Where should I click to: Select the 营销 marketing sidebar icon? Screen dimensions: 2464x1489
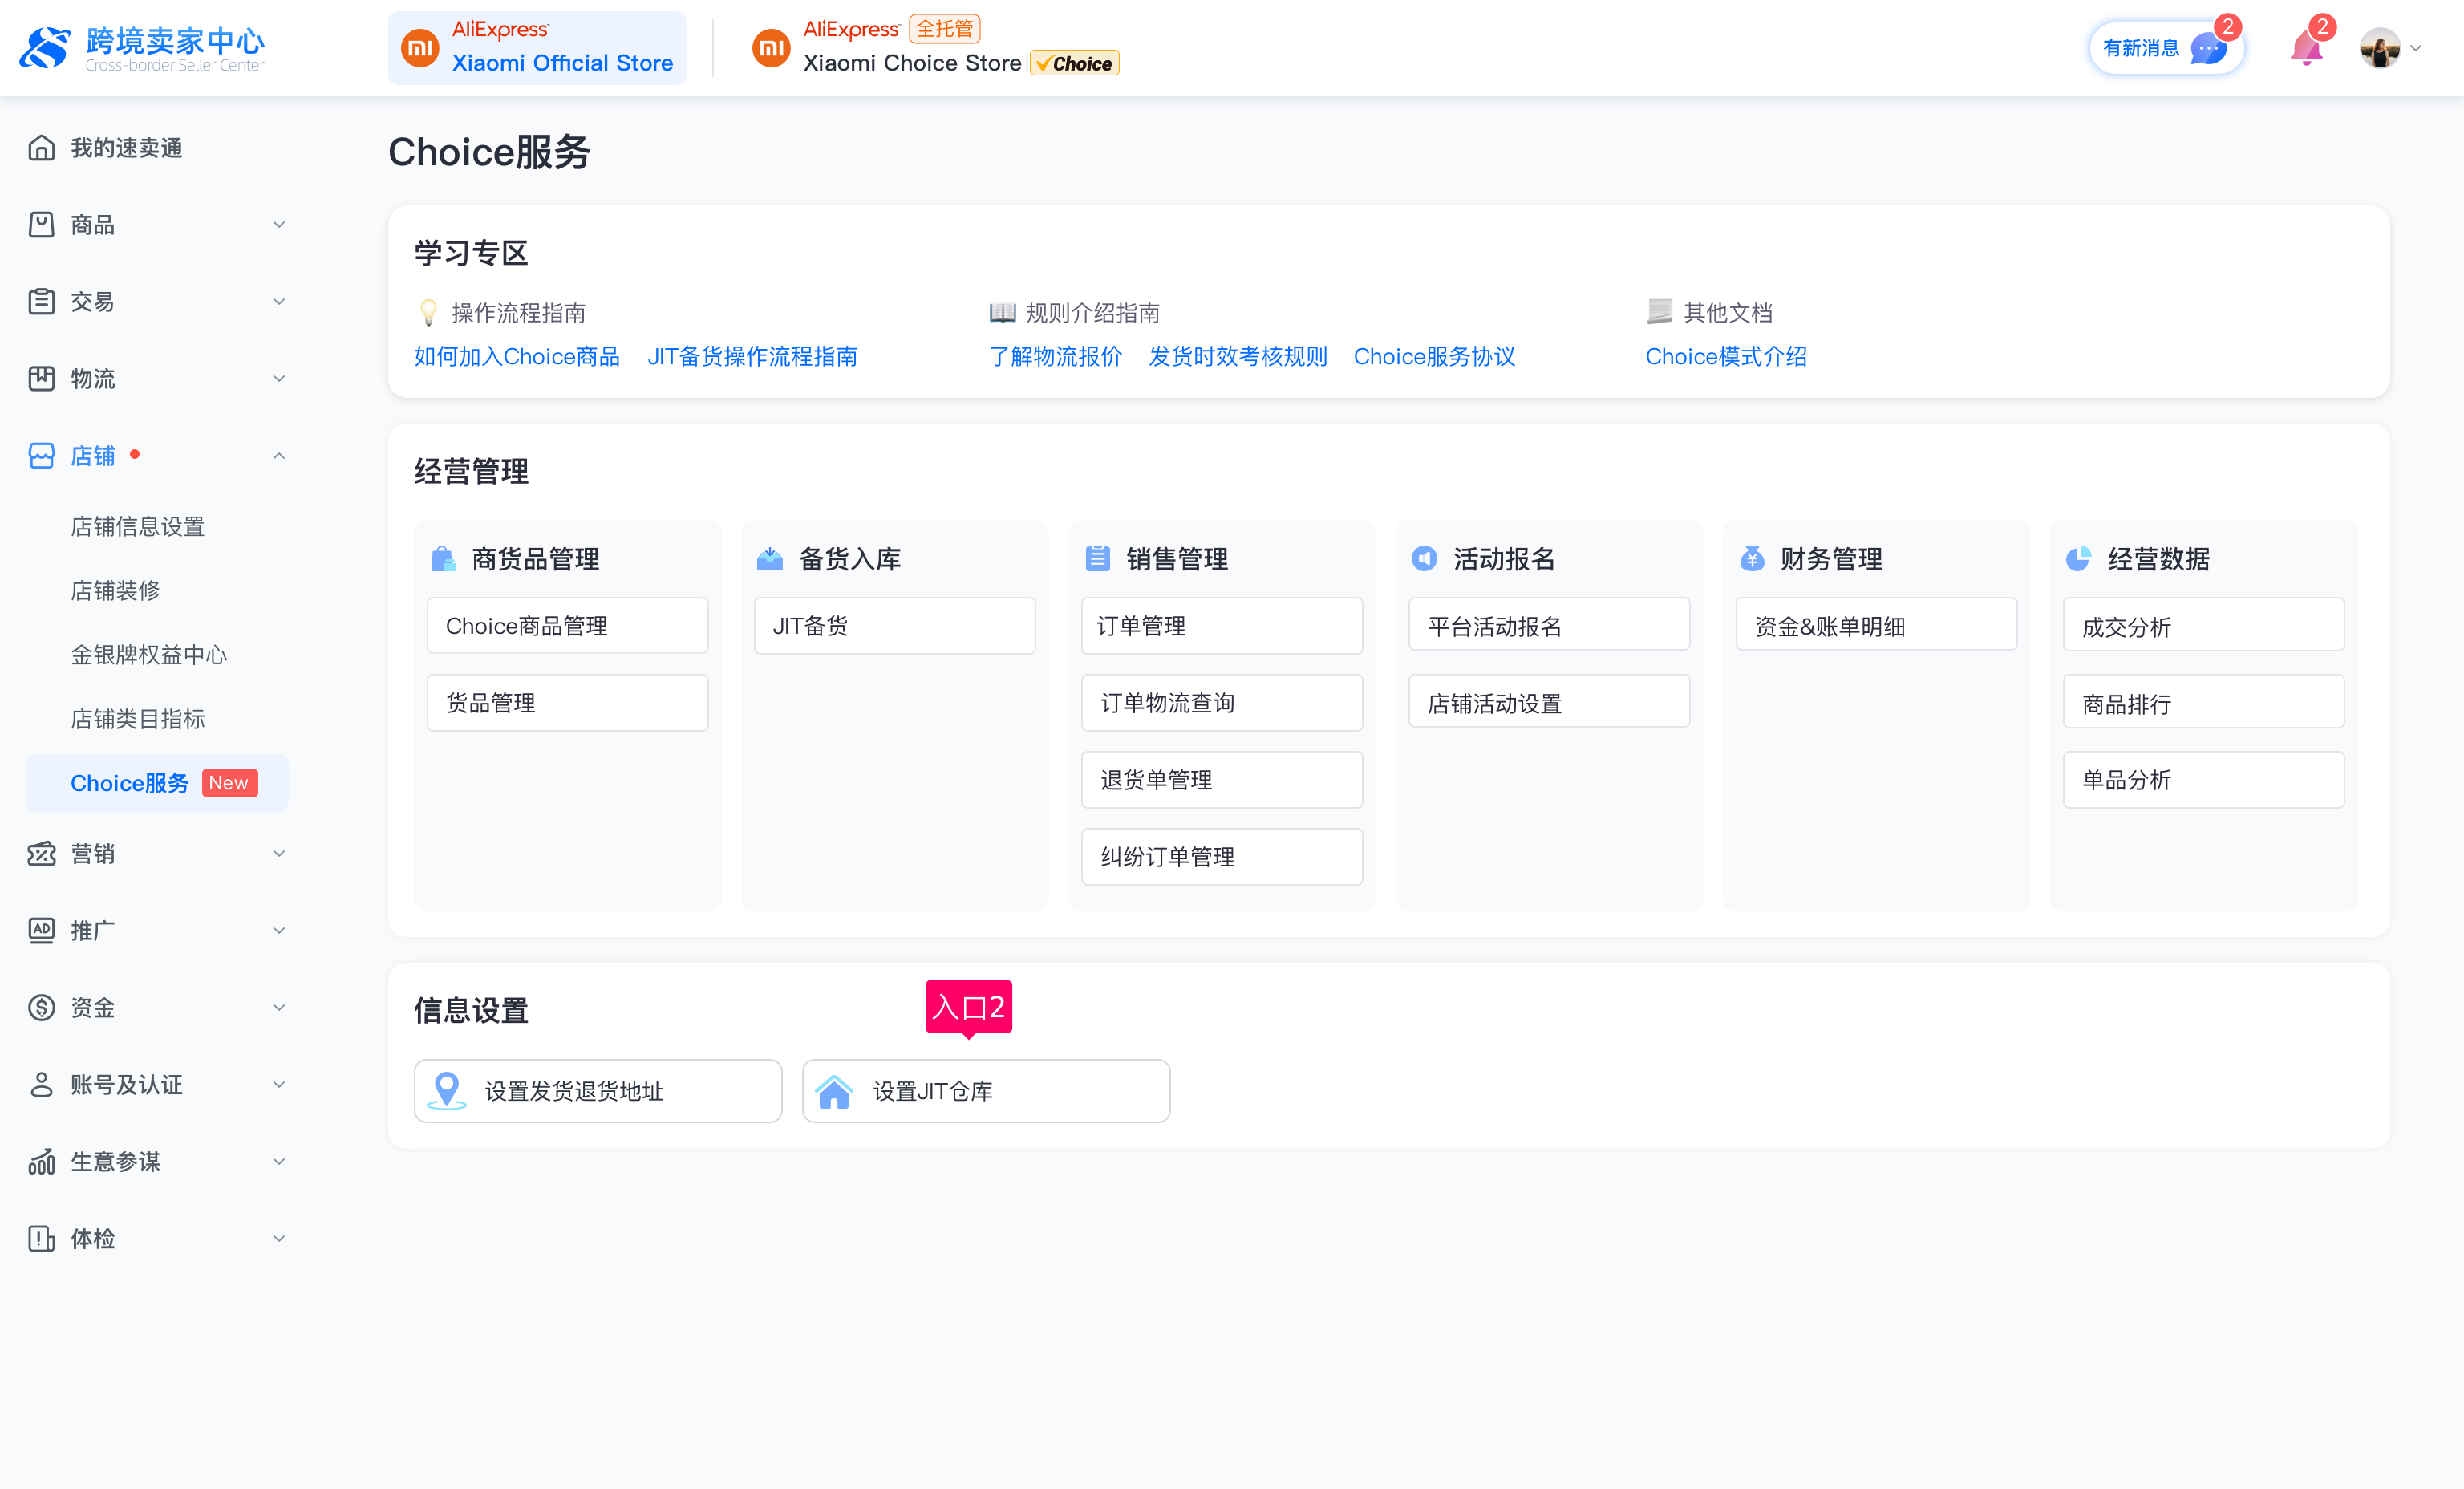[42, 853]
